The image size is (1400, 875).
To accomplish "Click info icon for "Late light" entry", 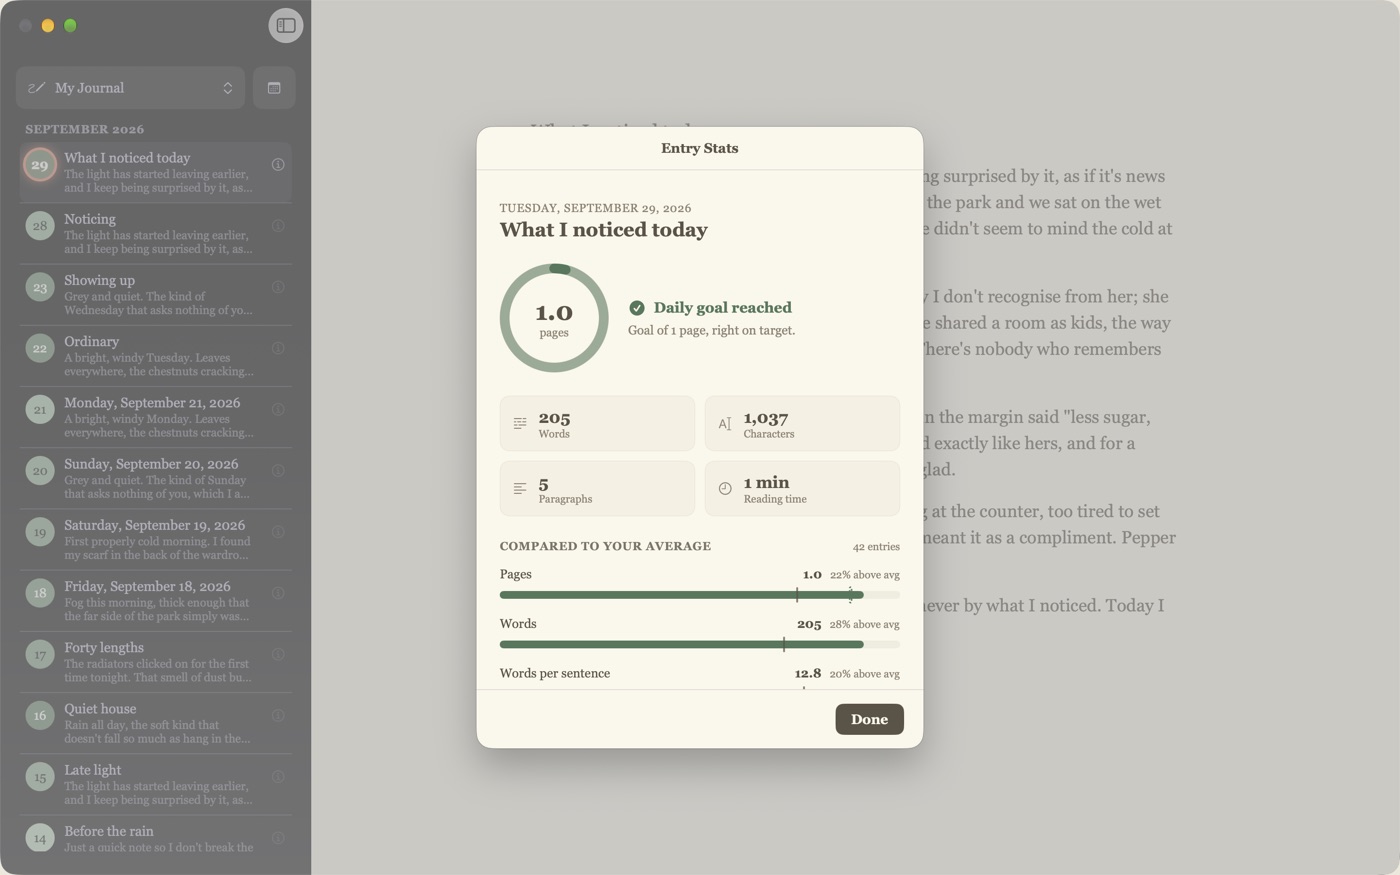I will click(x=278, y=777).
